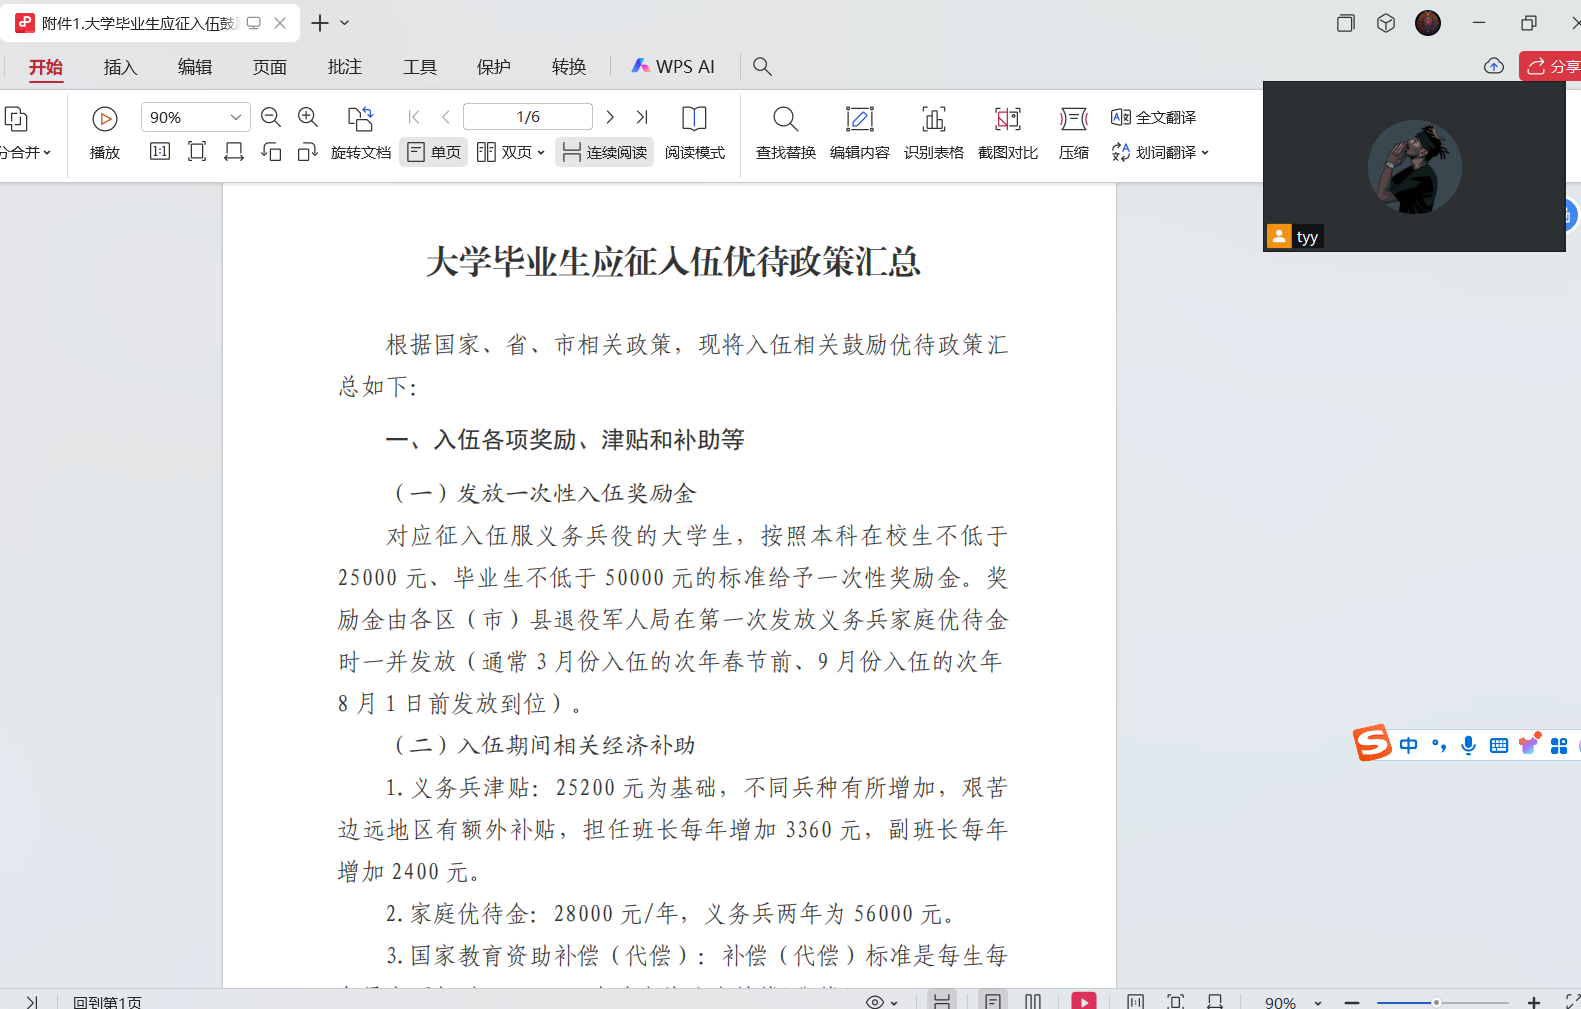
Task: Fit page width icon
Action: coord(234,151)
